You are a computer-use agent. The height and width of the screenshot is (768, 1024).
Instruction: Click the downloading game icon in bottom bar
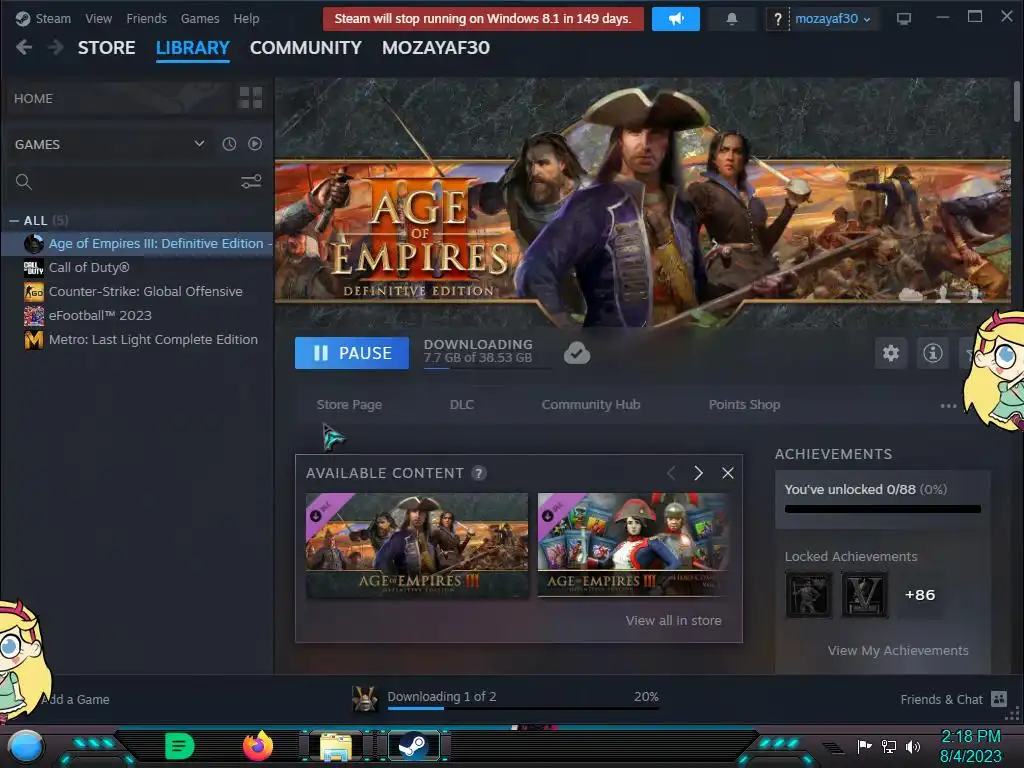tap(364, 699)
